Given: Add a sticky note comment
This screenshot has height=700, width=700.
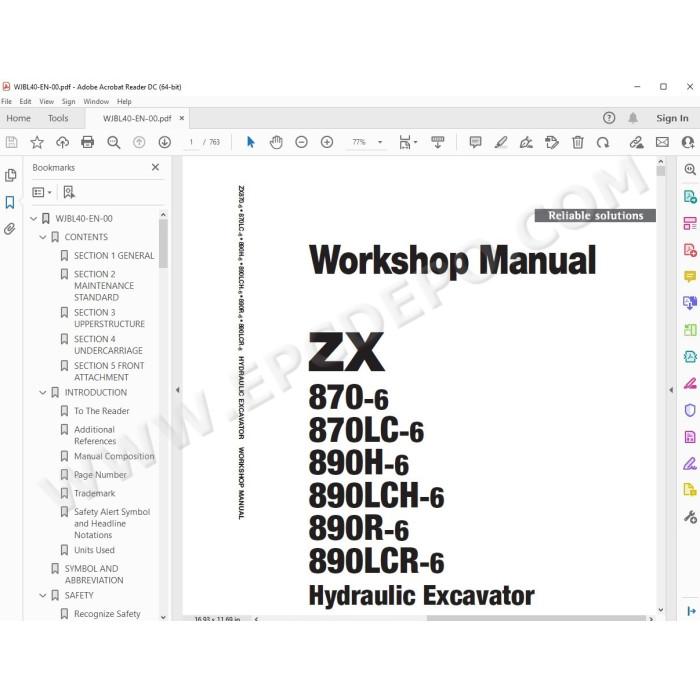Looking at the screenshot, I should pos(475,142).
